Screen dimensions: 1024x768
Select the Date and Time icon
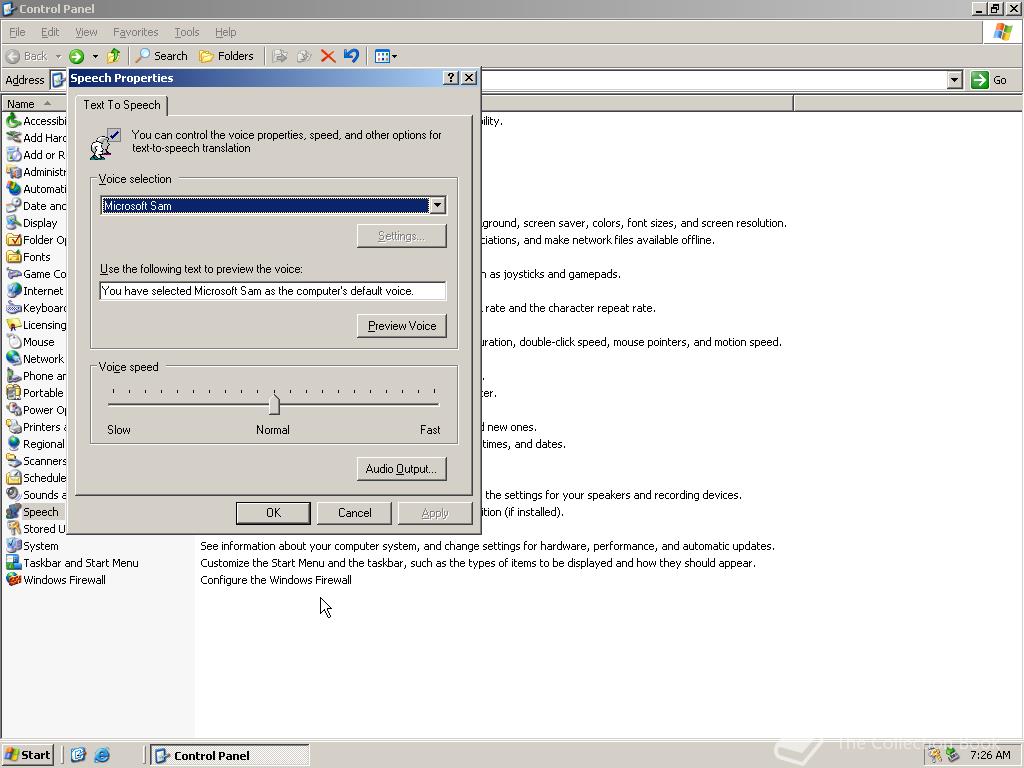(x=13, y=206)
